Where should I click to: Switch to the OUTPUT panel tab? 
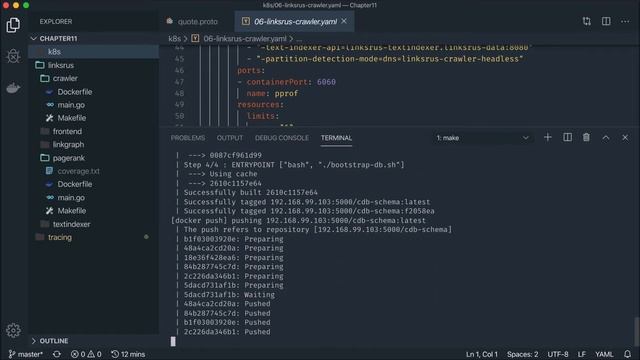point(230,138)
